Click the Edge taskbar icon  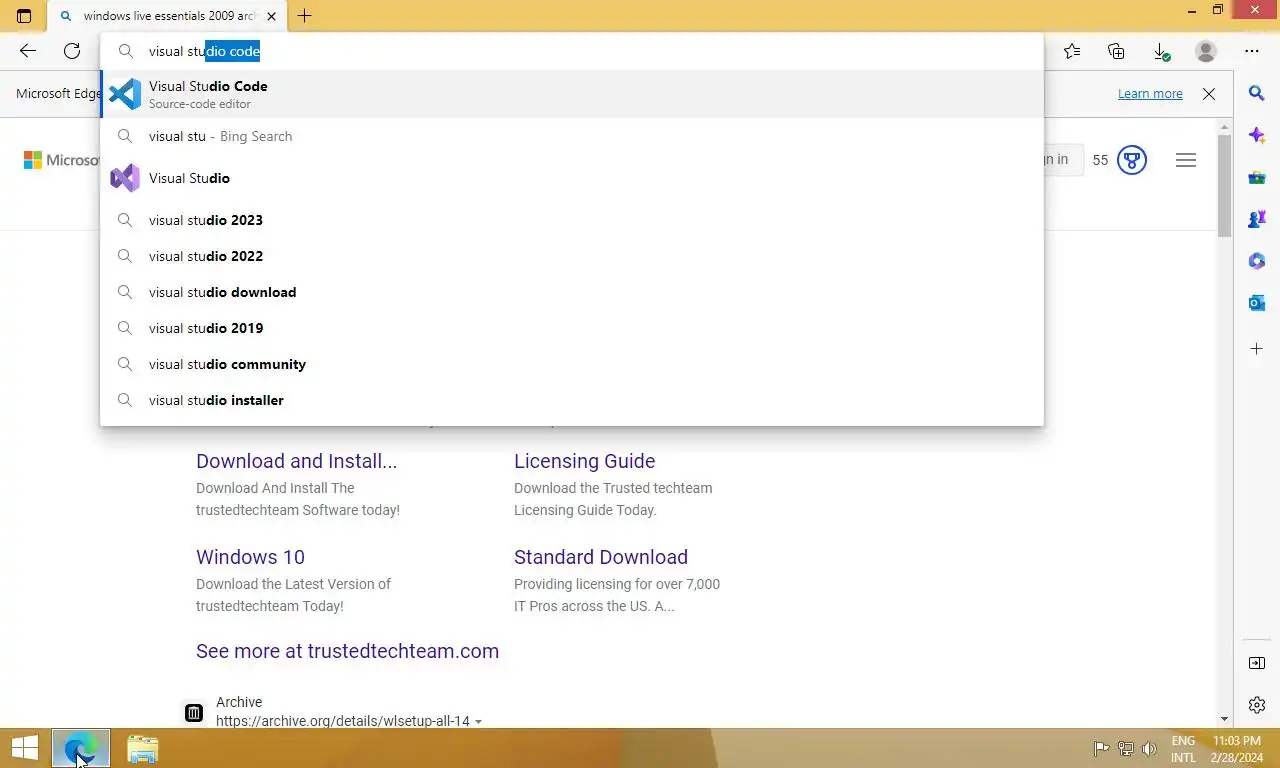tap(81, 748)
